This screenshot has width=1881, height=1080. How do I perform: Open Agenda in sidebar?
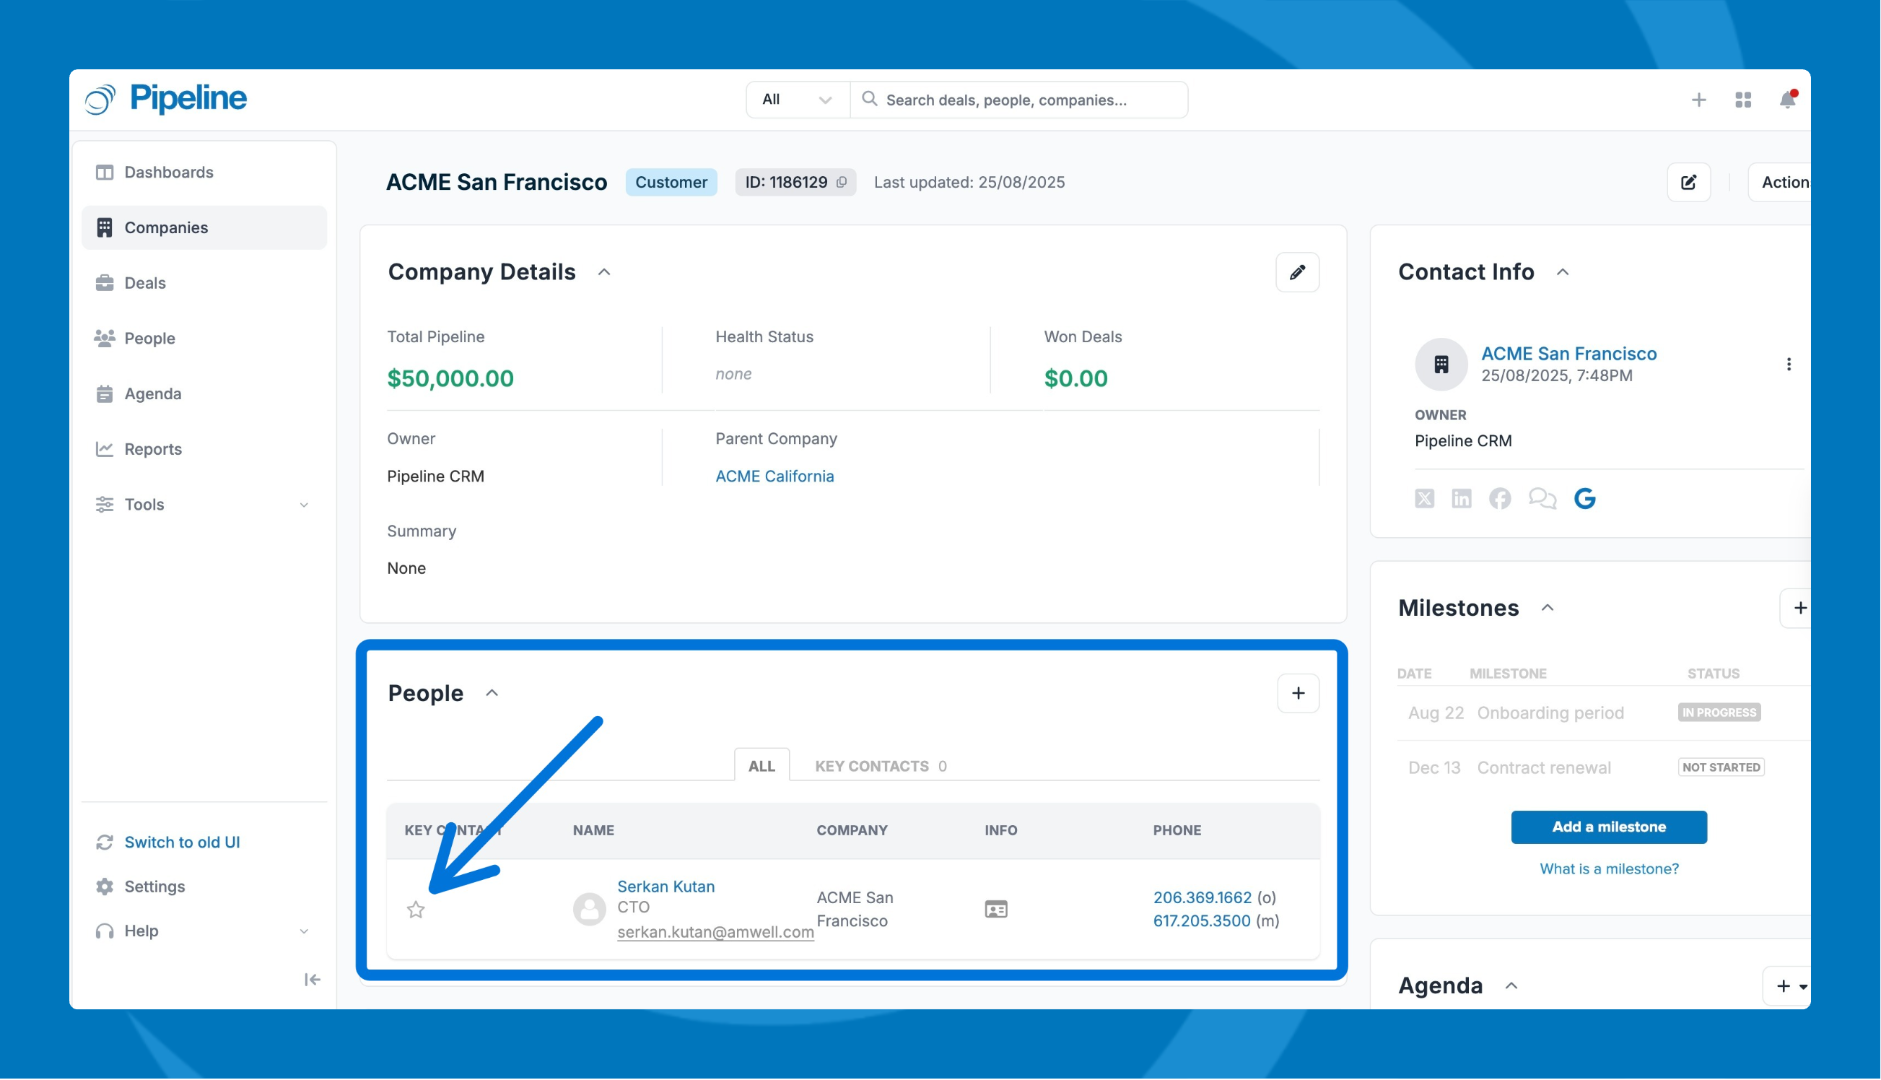click(204, 394)
